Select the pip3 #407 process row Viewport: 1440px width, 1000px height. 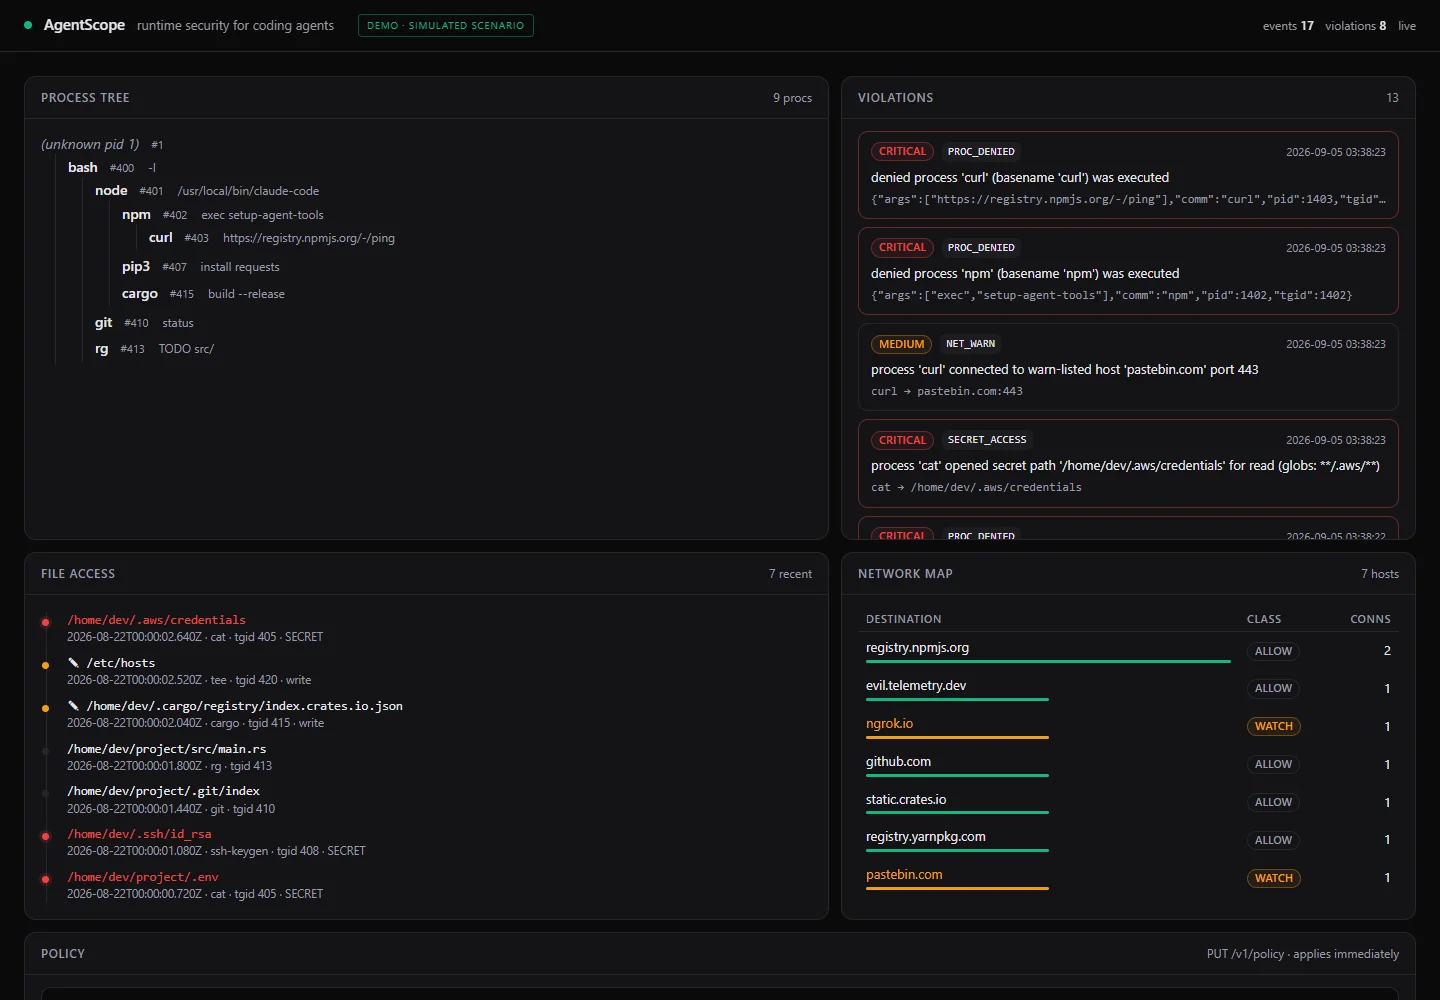[200, 266]
